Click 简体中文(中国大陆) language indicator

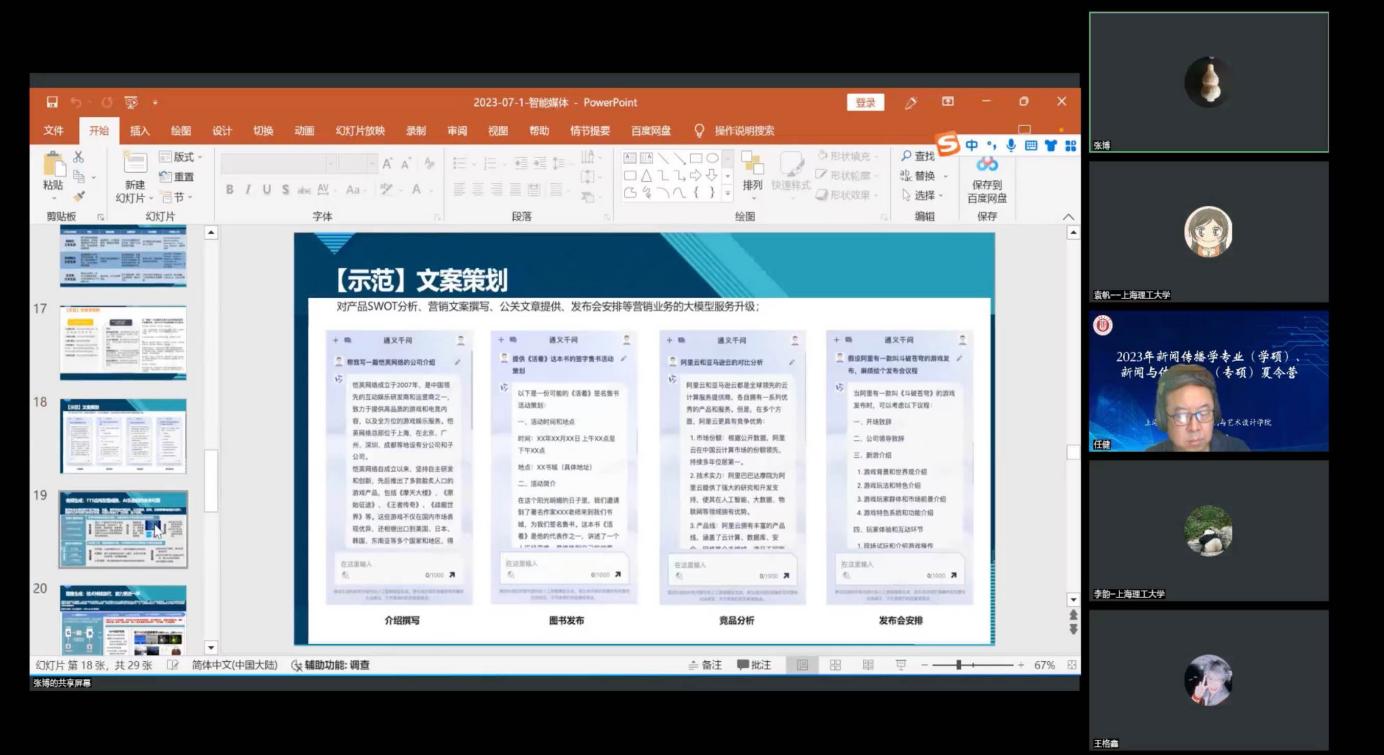coord(234,665)
